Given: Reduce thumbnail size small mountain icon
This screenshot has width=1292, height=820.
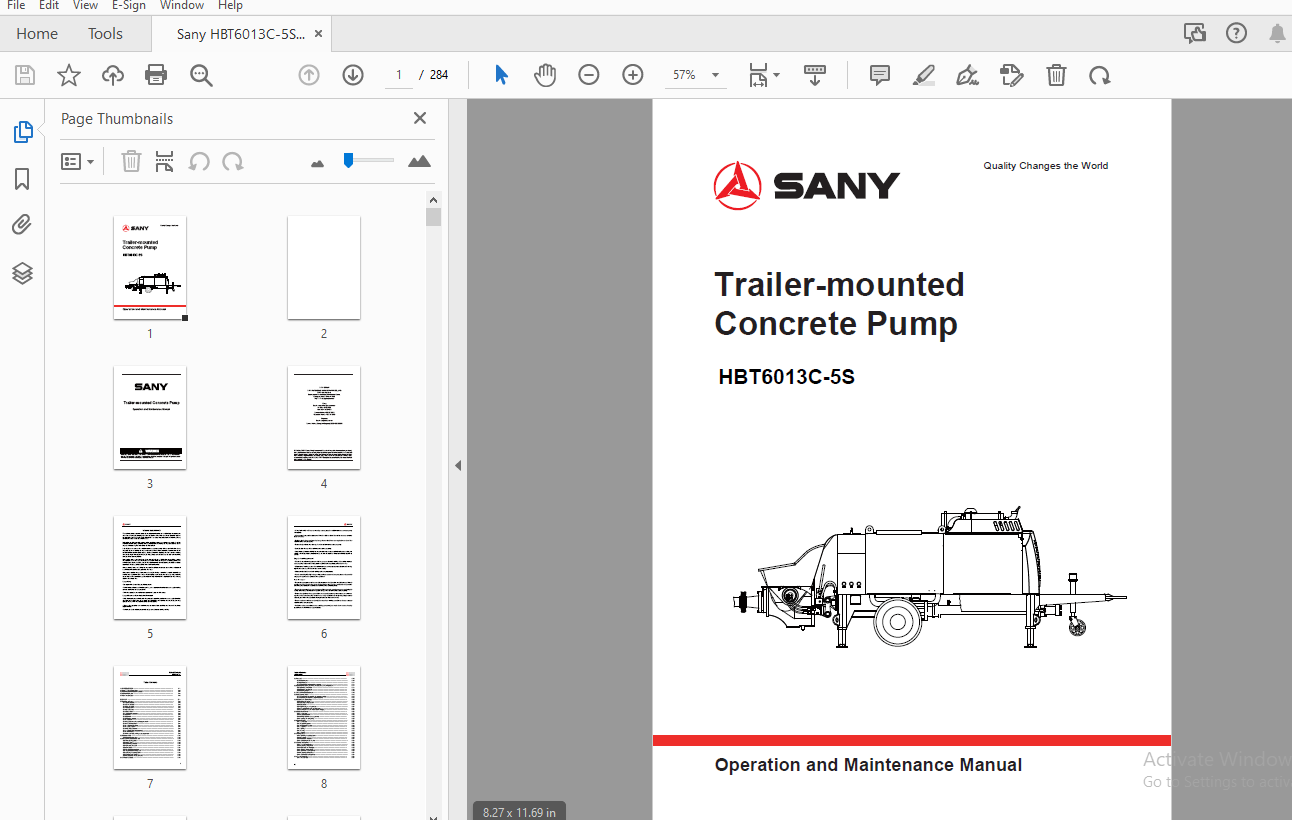Looking at the screenshot, I should [x=318, y=162].
